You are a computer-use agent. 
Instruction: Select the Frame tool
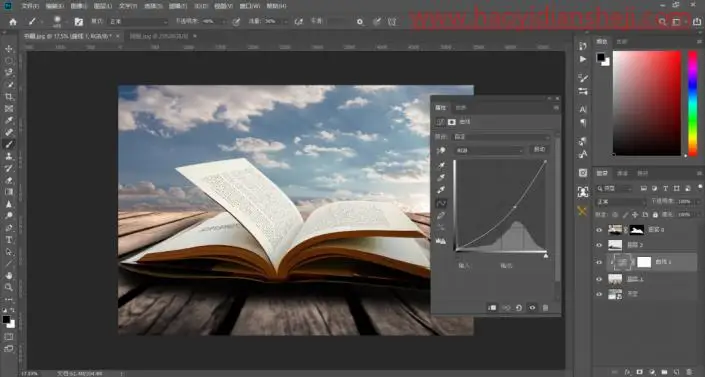click(9, 108)
